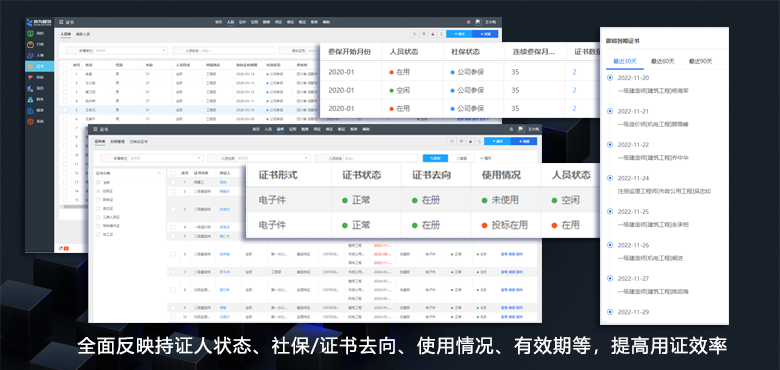
Task: Toggle hamburger menu in back 人员 window
Action: coord(61,22)
